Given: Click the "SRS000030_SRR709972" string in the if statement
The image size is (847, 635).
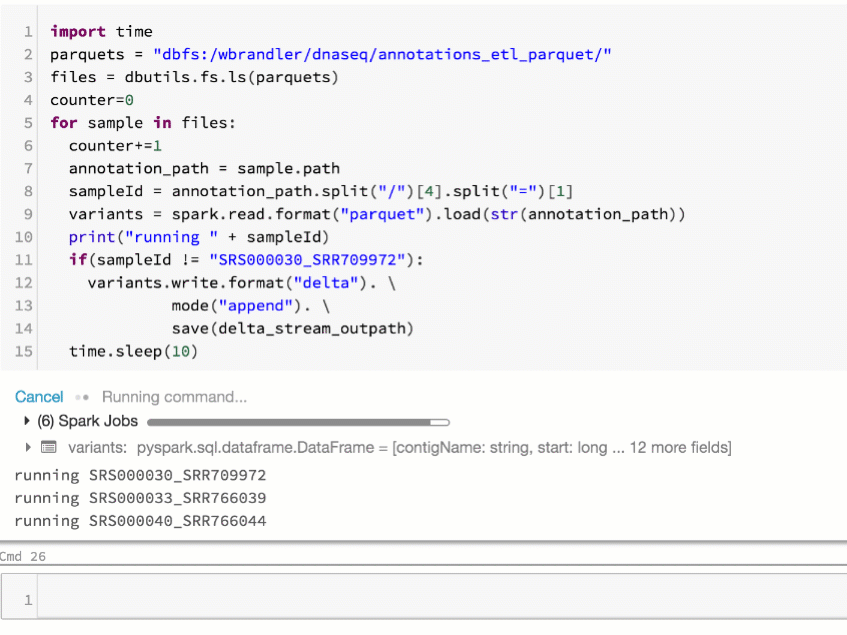Looking at the screenshot, I should pyautogui.click(x=307, y=260).
